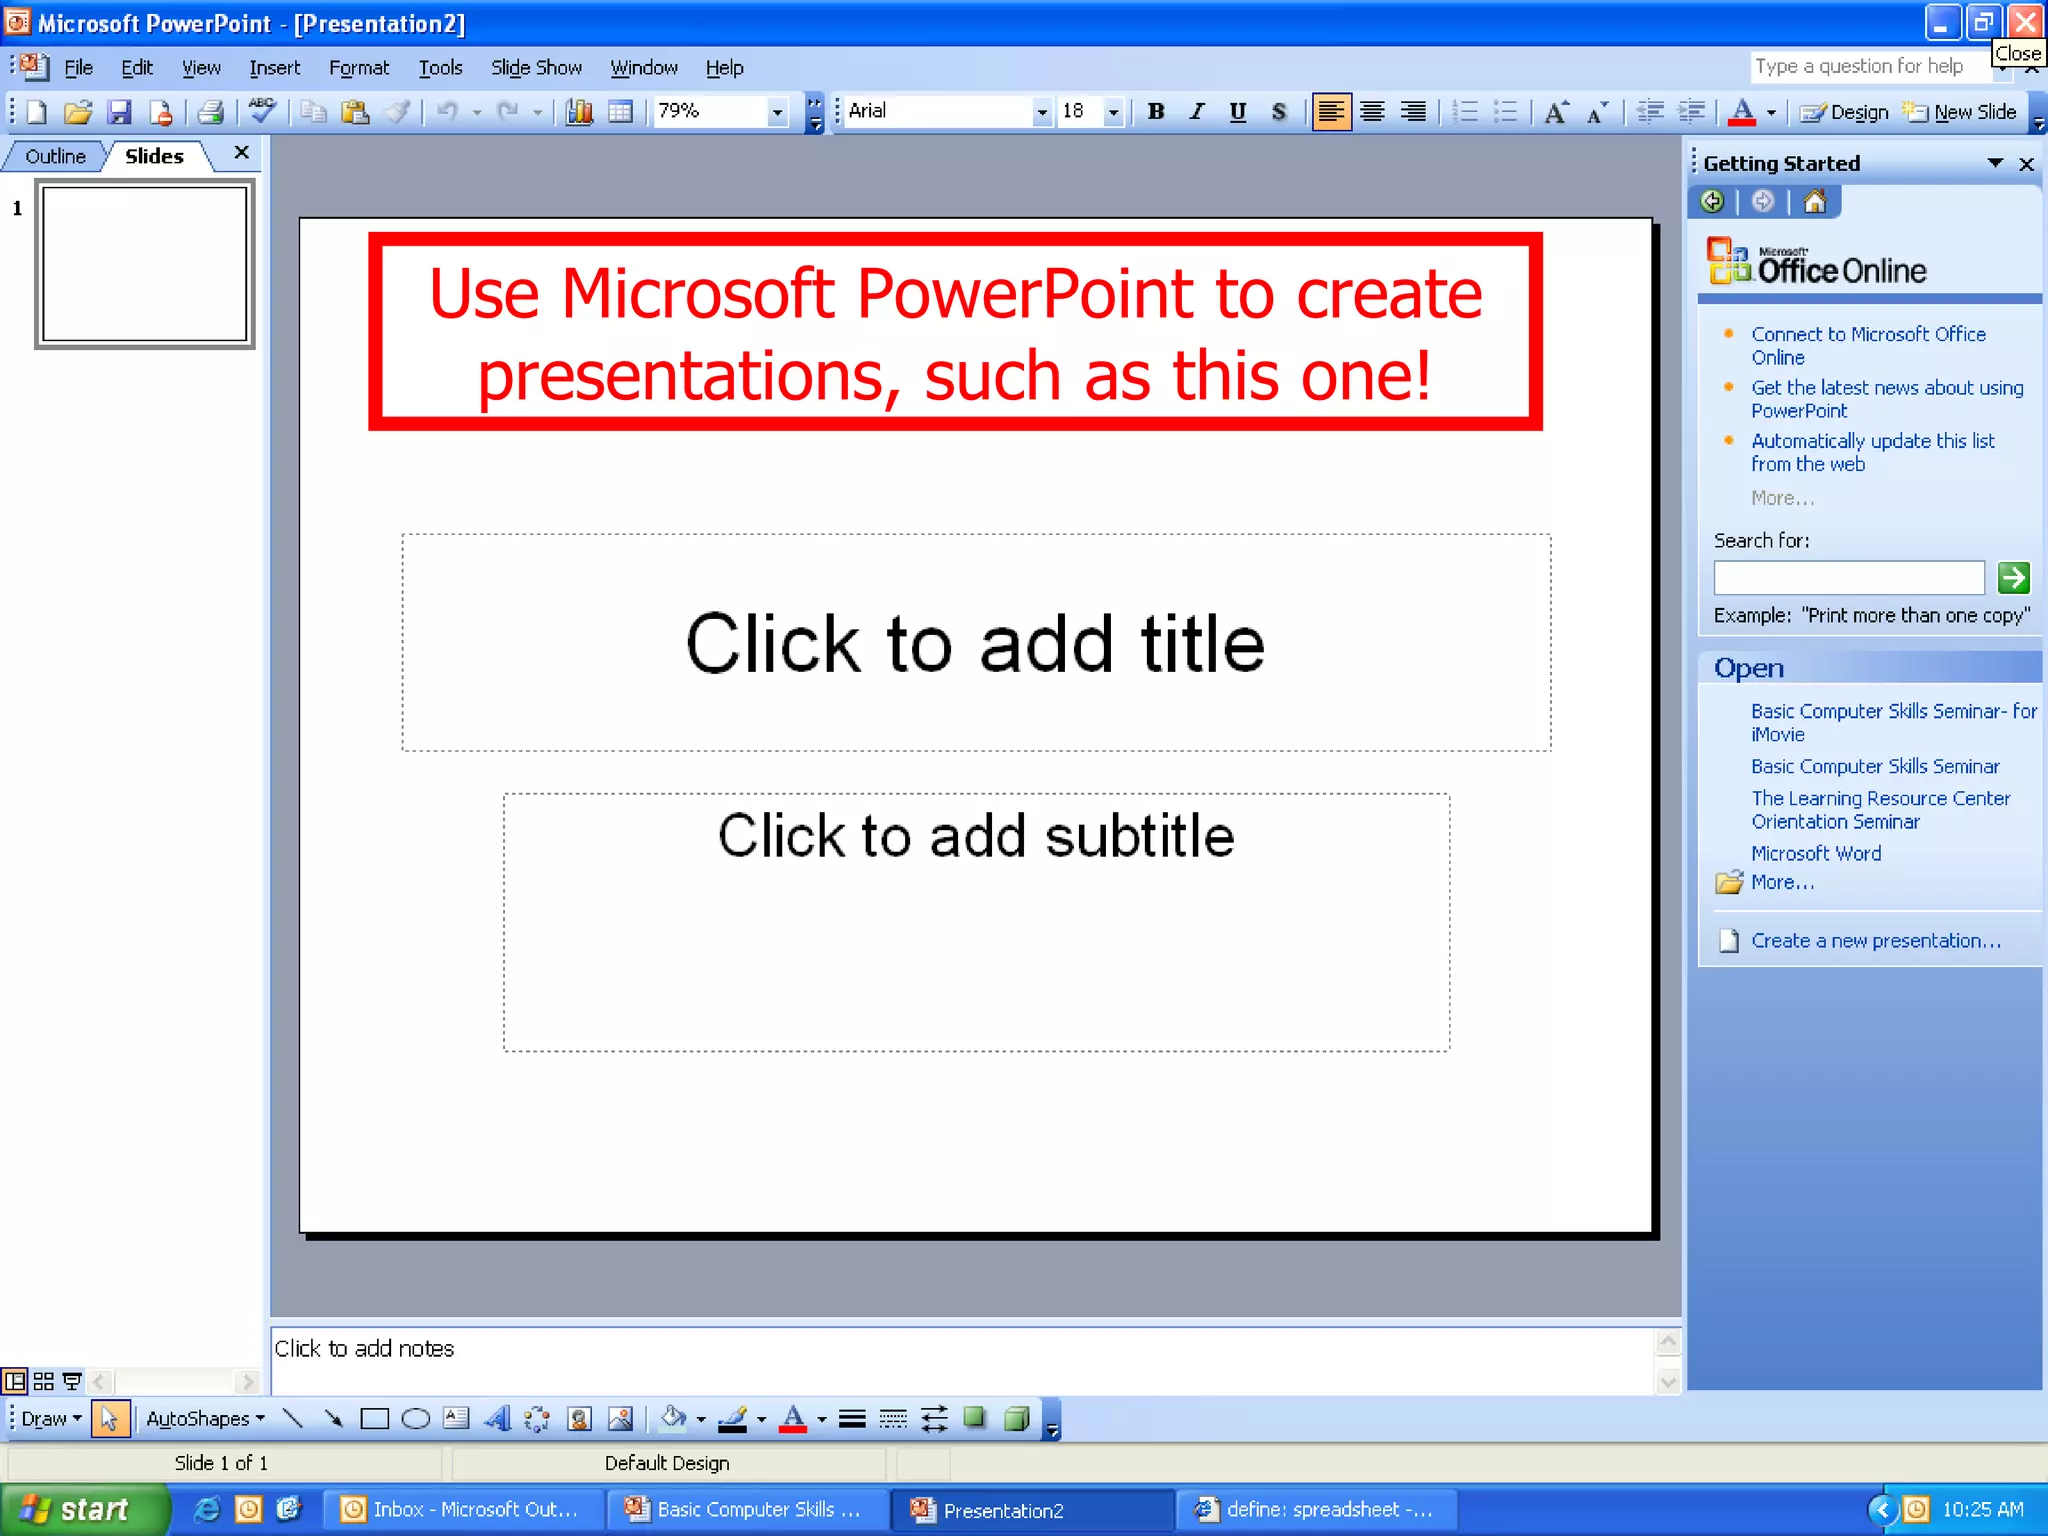Image resolution: width=2048 pixels, height=1536 pixels.
Task: Select the Rectangle drawing tool
Action: point(374,1418)
